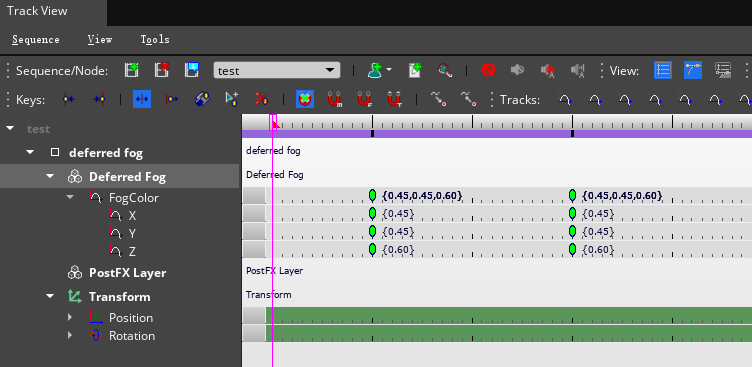Open the Add Node dropdown arrow

(389, 70)
